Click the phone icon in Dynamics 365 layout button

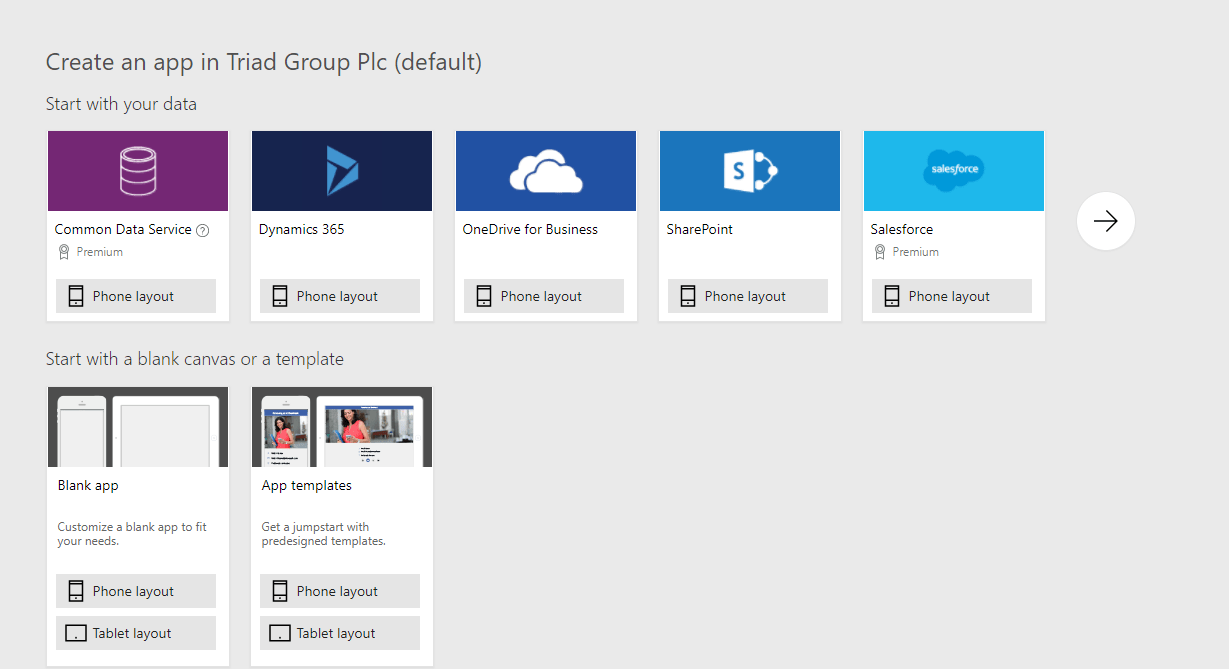(280, 296)
